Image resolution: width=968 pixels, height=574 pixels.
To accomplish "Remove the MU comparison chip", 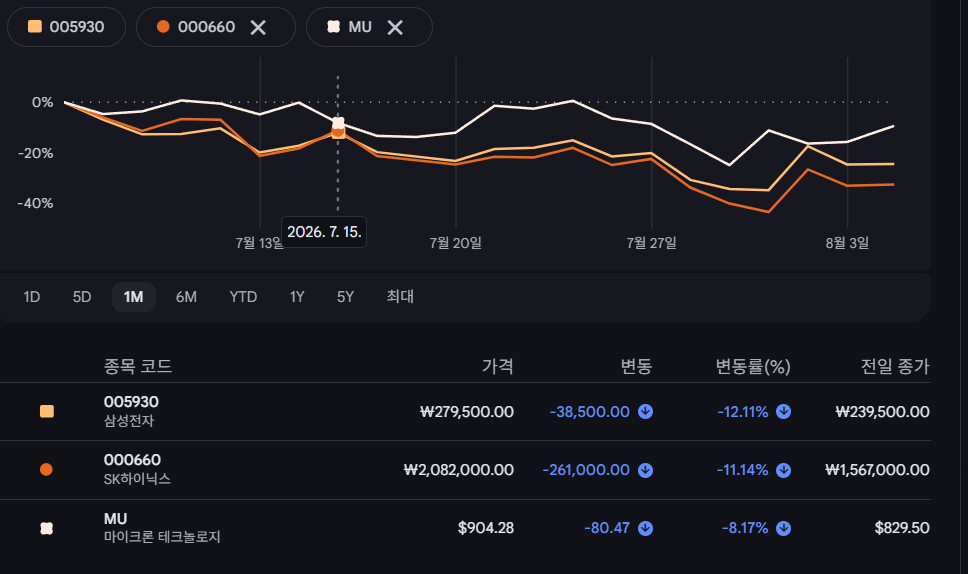I will coord(395,27).
